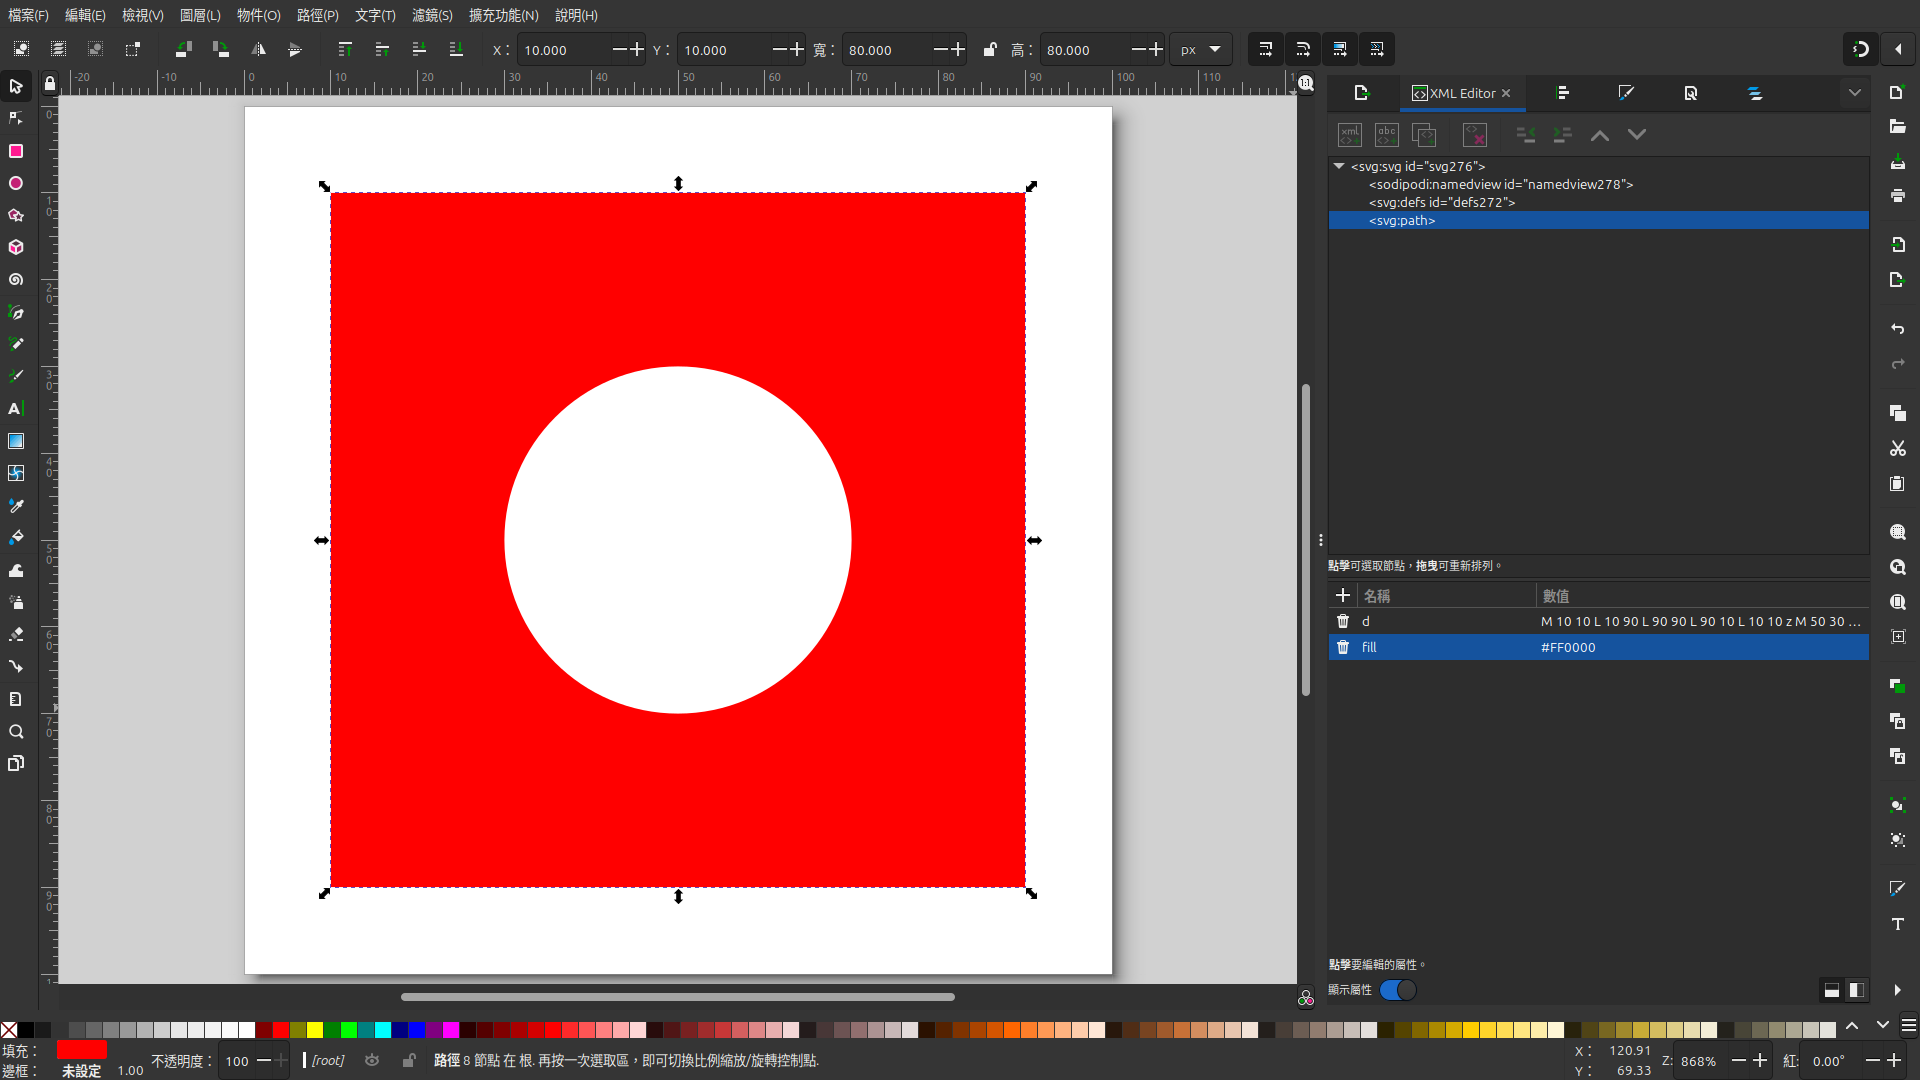1920x1080 pixels.
Task: Open the color palette hamburger menu
Action: pos(1909,1026)
